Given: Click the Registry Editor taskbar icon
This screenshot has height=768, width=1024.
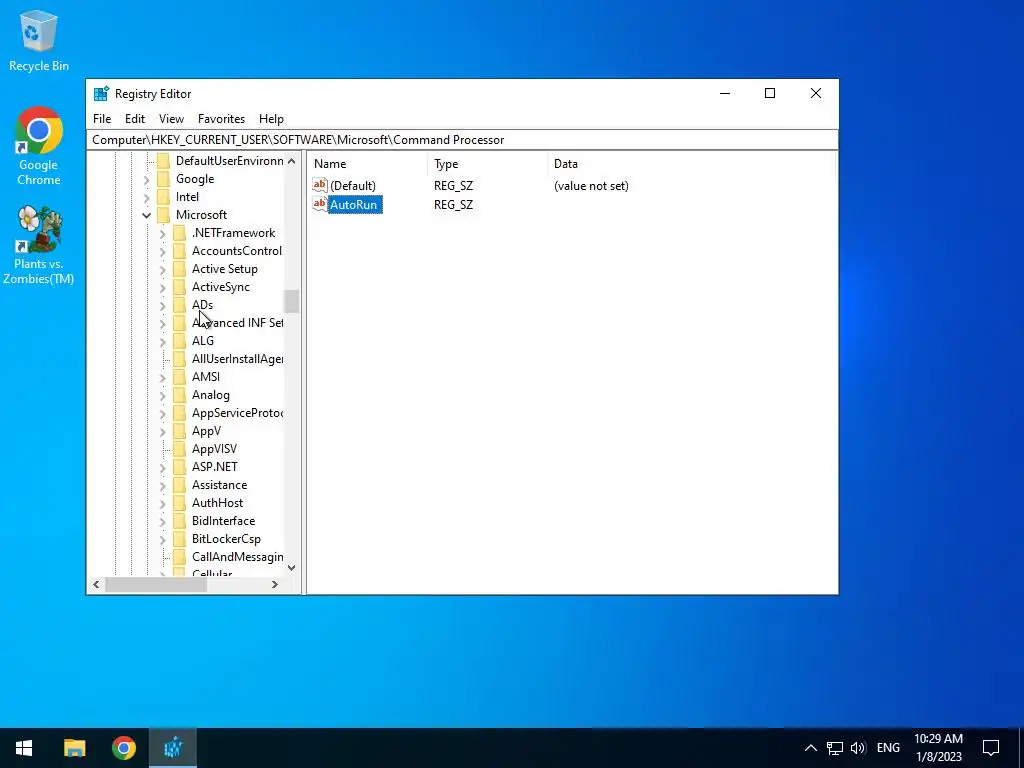Looking at the screenshot, I should pos(173,748).
